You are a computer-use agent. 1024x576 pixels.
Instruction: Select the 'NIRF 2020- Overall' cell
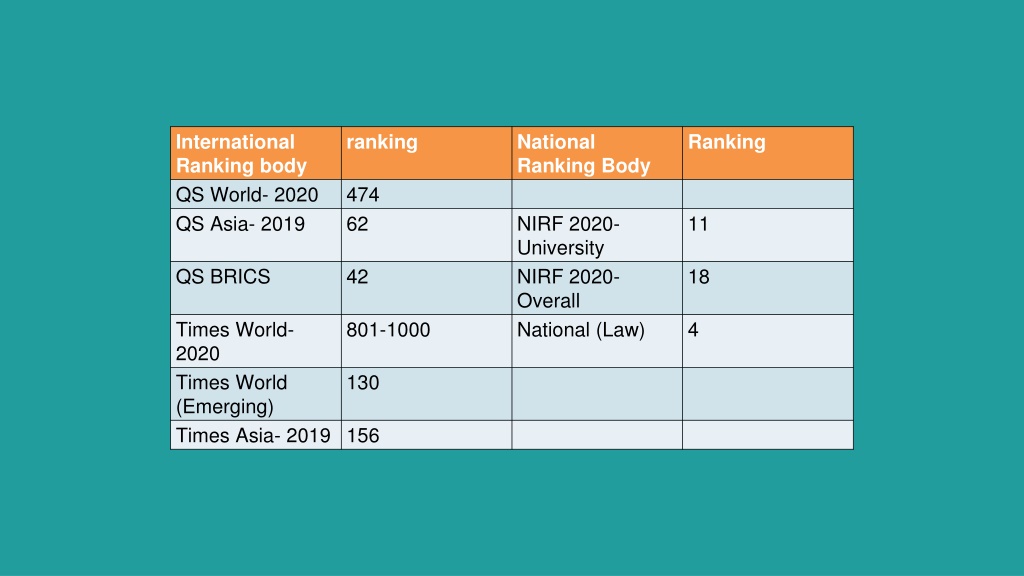pyautogui.click(x=597, y=289)
